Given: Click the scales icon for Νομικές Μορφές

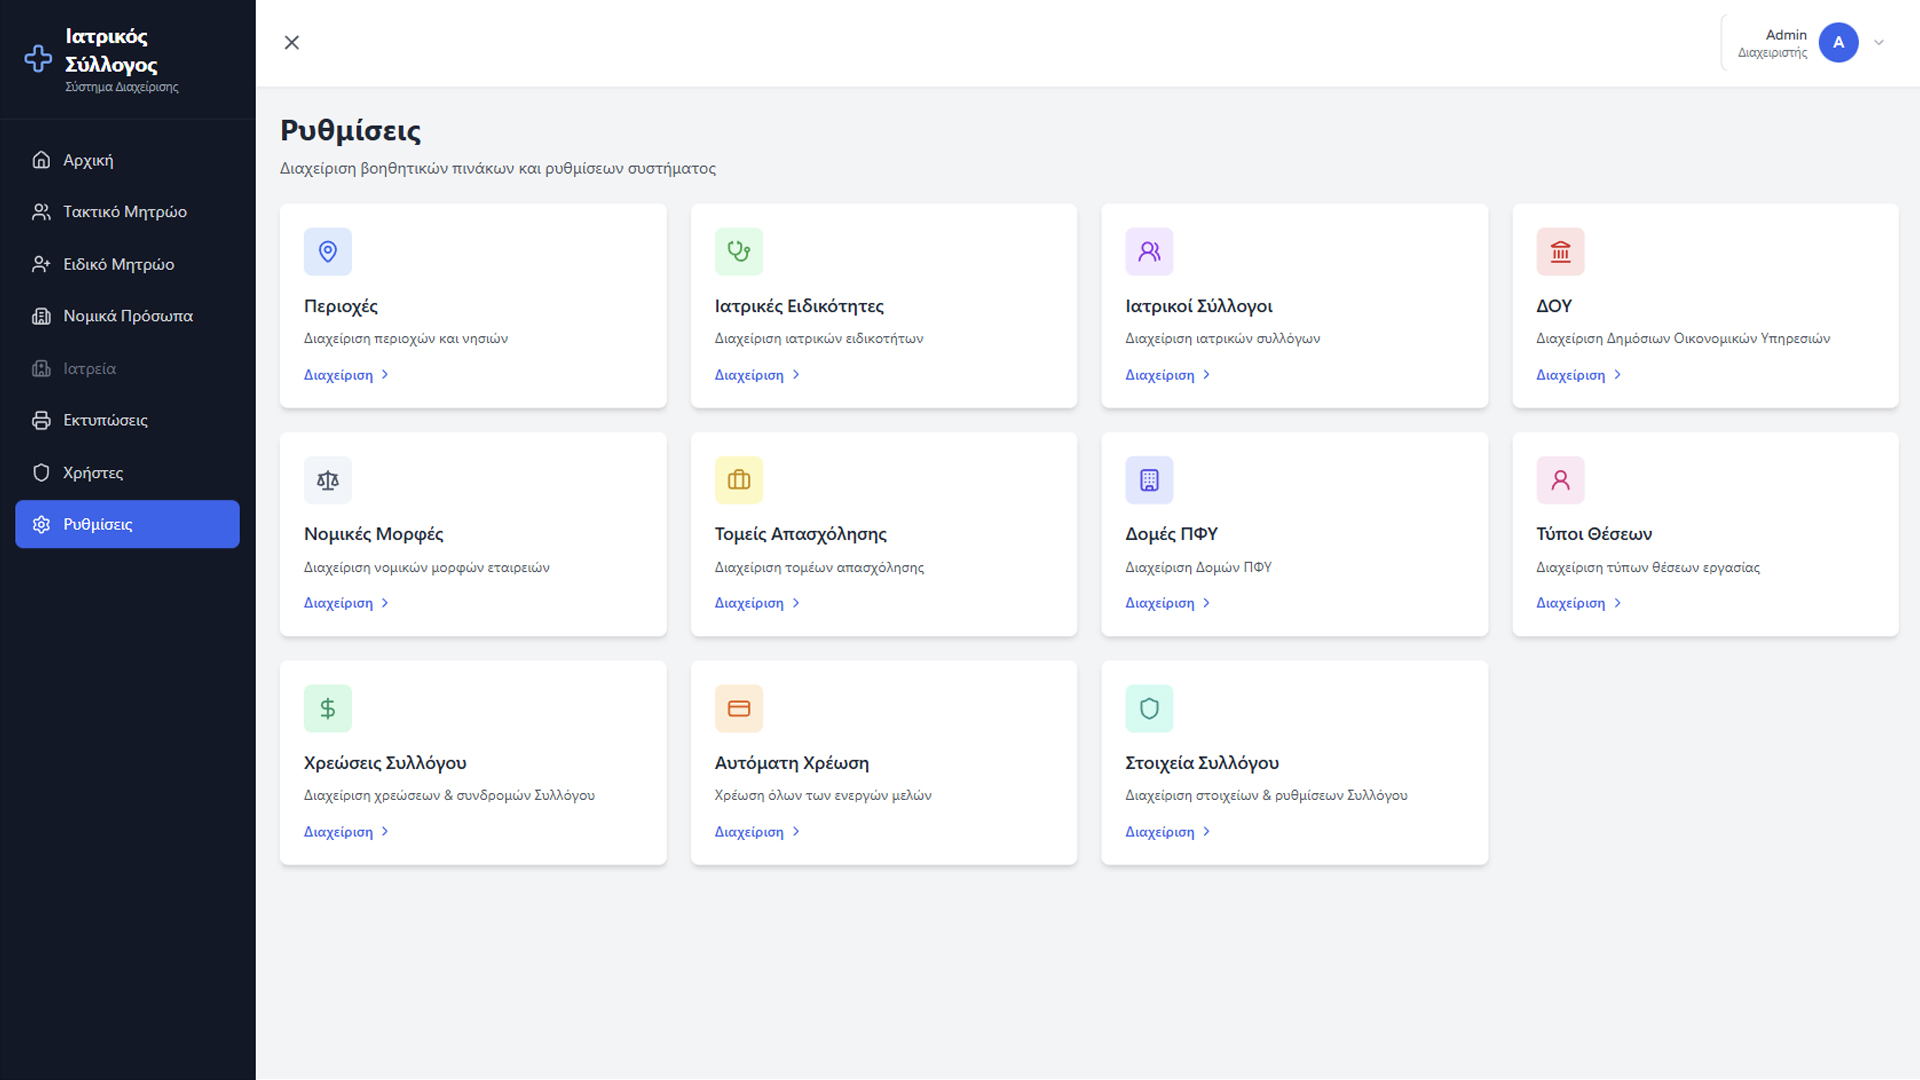Looking at the screenshot, I should tap(327, 480).
